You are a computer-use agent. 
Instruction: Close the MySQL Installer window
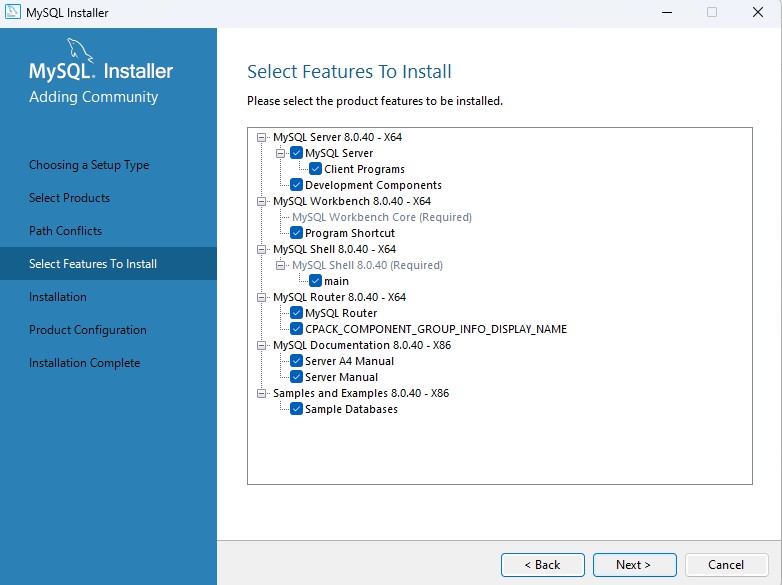(758, 12)
